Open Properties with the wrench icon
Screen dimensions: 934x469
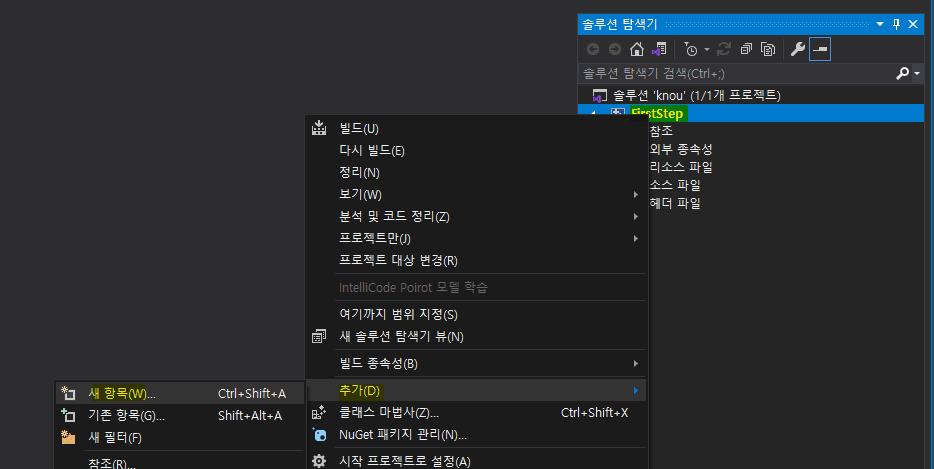[x=797, y=49]
